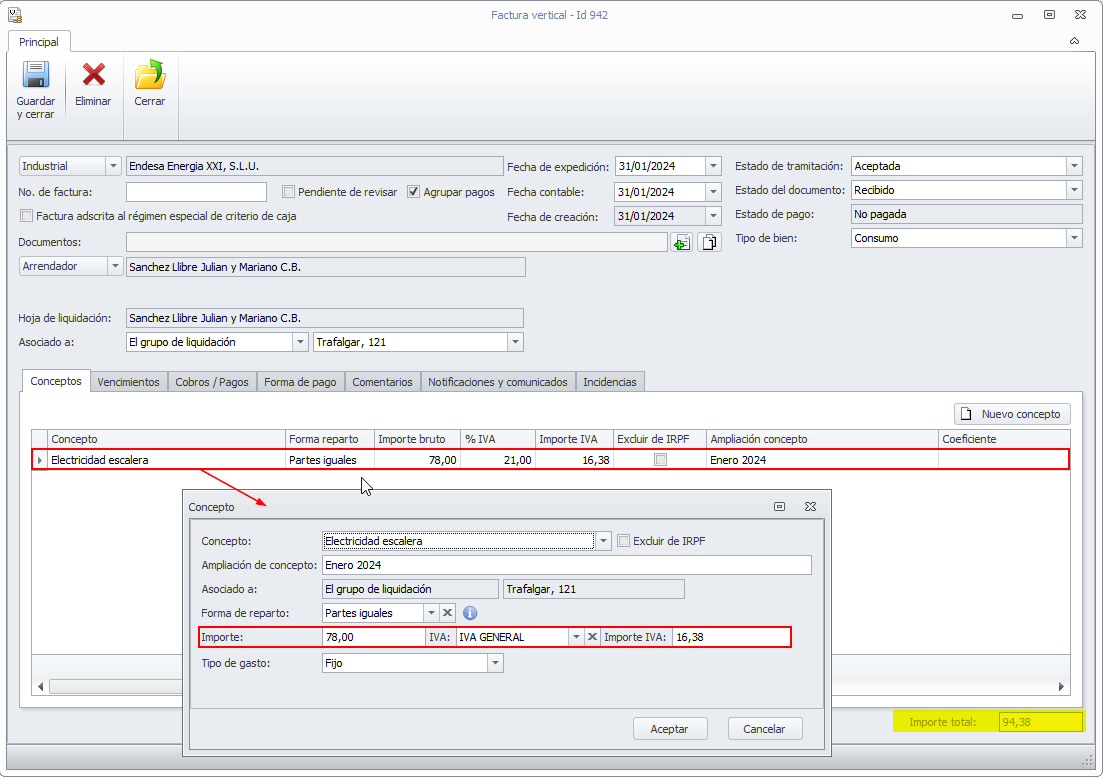Viewport: 1103px width, 777px height.
Task: Click the Cerrar folder icon
Action: click(150, 76)
